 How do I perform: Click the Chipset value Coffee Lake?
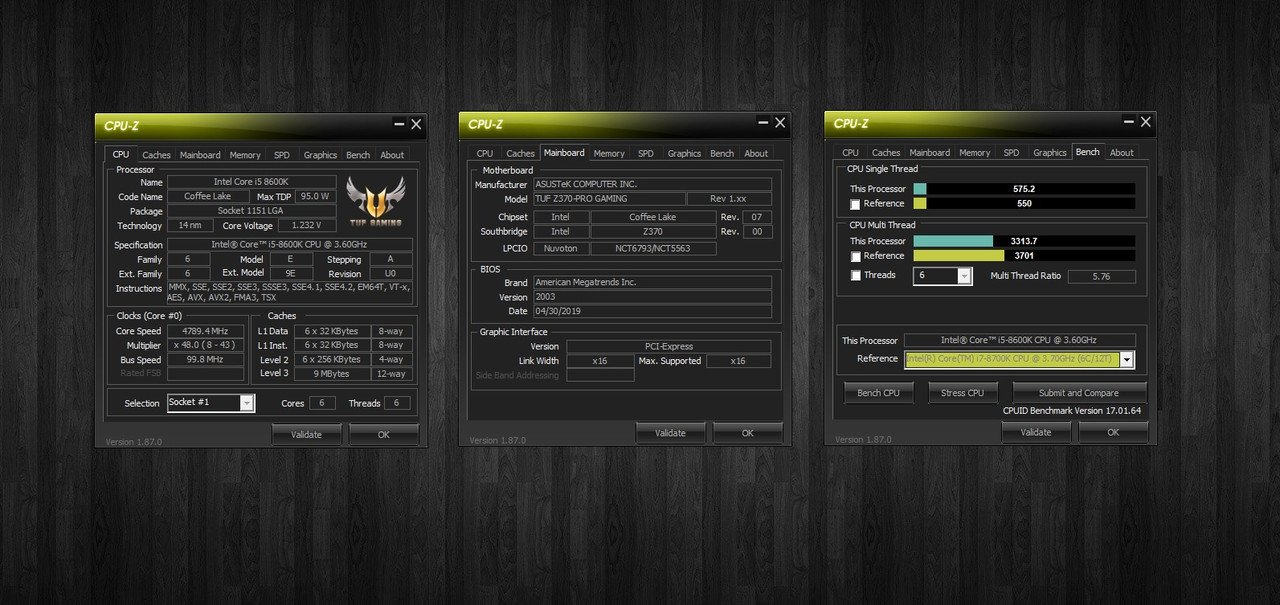tap(652, 217)
